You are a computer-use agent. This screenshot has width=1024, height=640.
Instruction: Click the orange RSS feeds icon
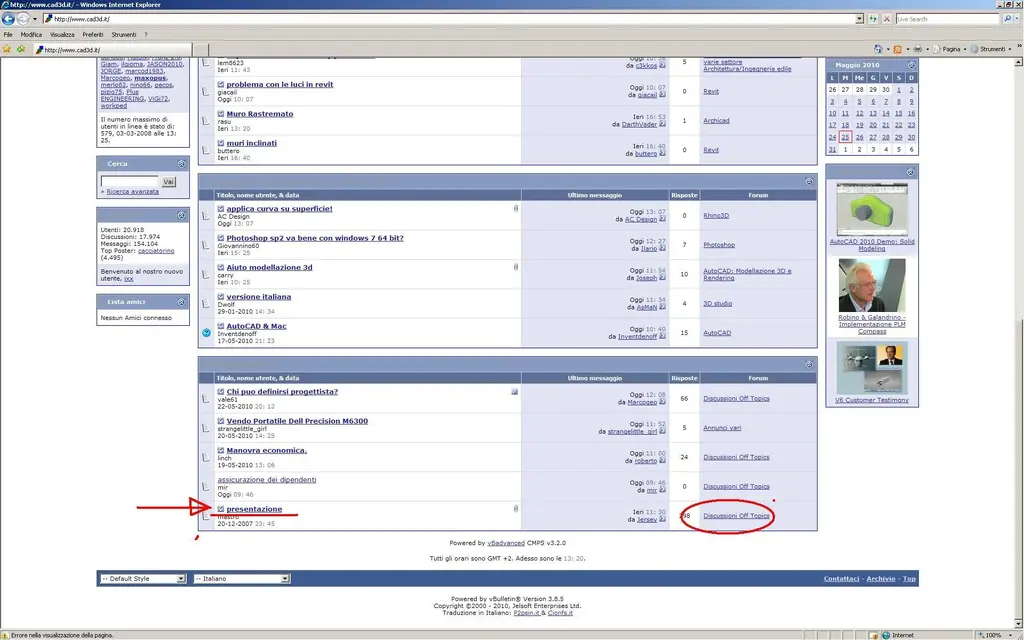tap(897, 49)
